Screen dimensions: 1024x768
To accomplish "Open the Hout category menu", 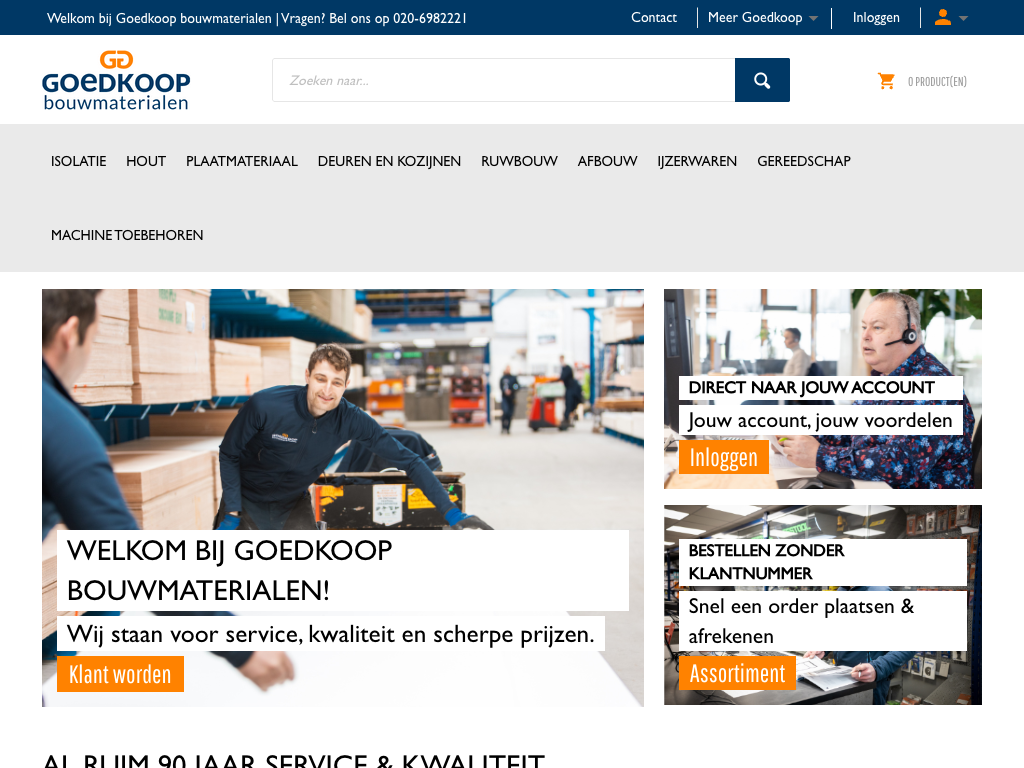I will coord(146,161).
